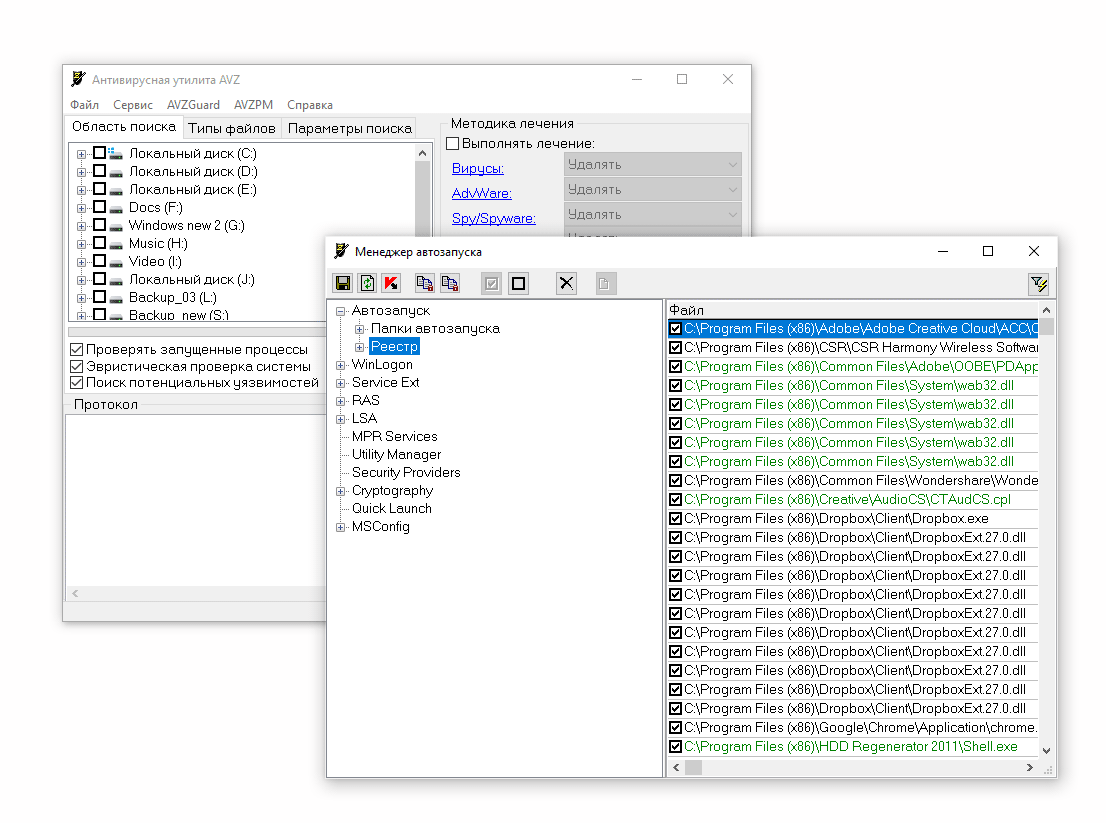Click the empty square uncheck-all icon

tap(518, 283)
